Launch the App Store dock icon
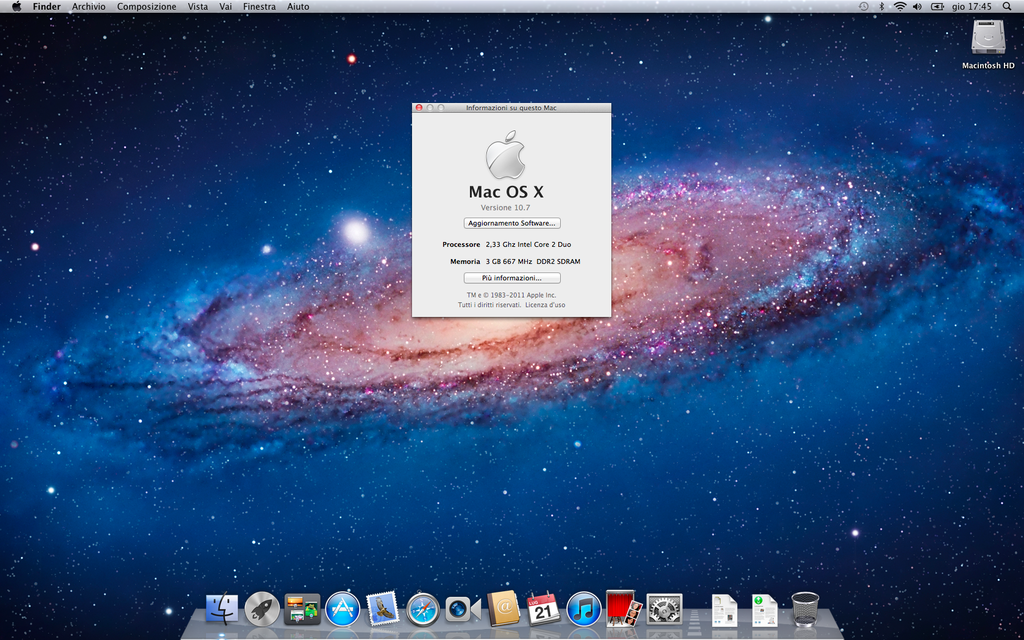The width and height of the screenshot is (1024, 640). pyautogui.click(x=342, y=609)
